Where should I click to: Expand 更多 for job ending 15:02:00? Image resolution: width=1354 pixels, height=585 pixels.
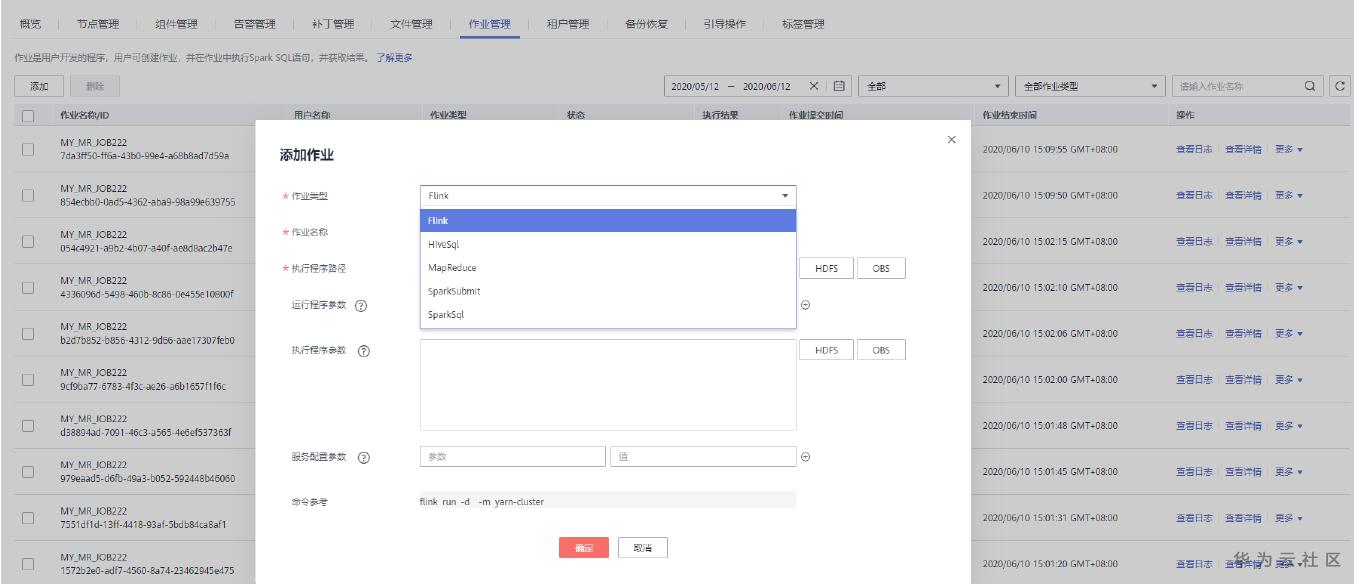point(1289,380)
